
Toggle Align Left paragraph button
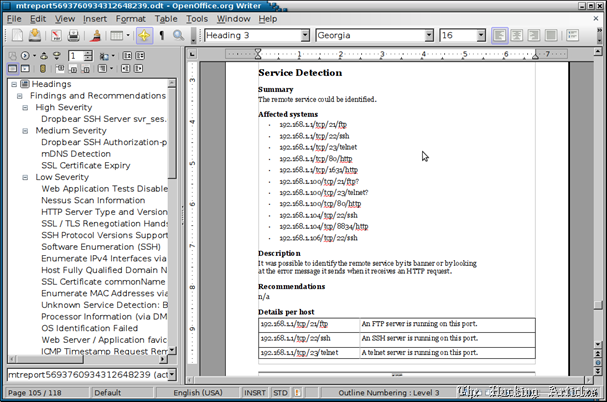pyautogui.click(x=499, y=35)
